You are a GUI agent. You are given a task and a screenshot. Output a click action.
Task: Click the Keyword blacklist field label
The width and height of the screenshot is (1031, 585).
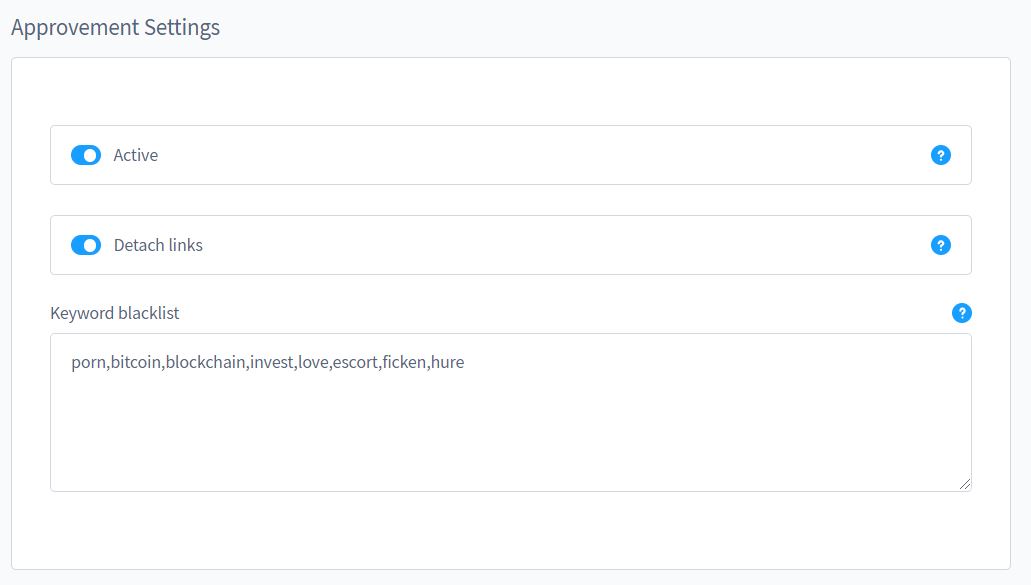(115, 313)
